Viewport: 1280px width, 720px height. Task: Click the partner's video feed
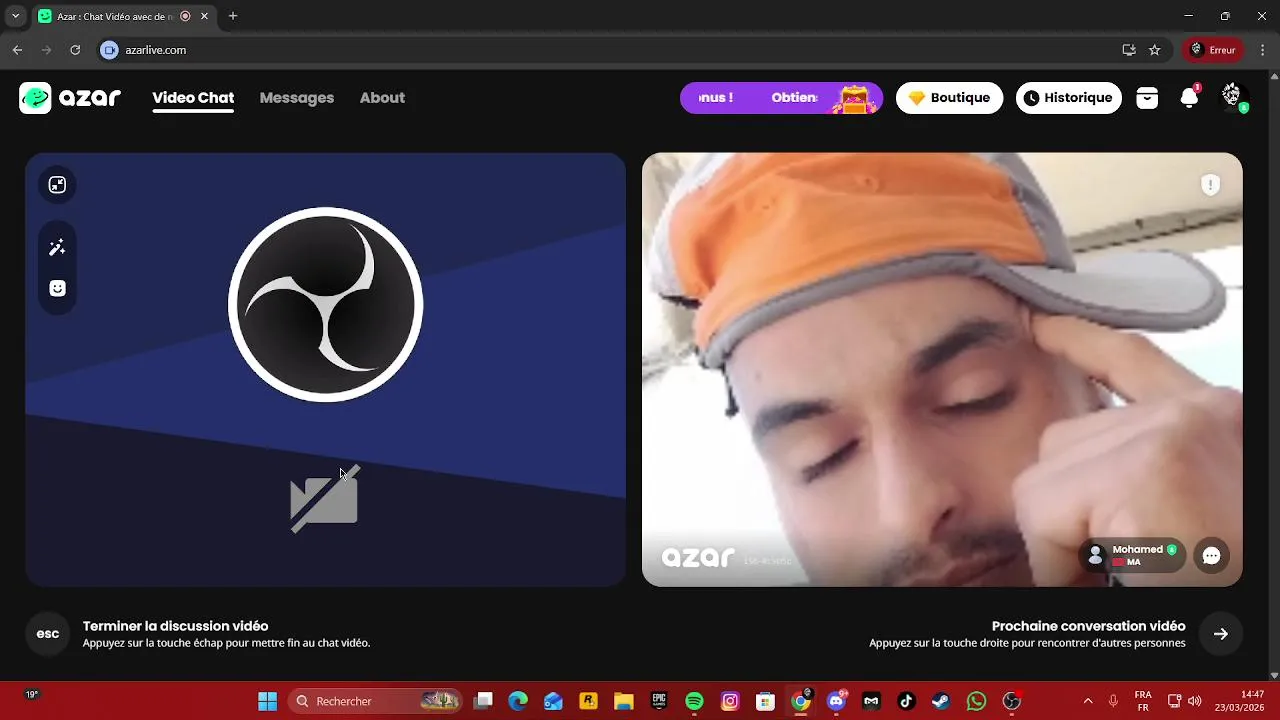[942, 369]
